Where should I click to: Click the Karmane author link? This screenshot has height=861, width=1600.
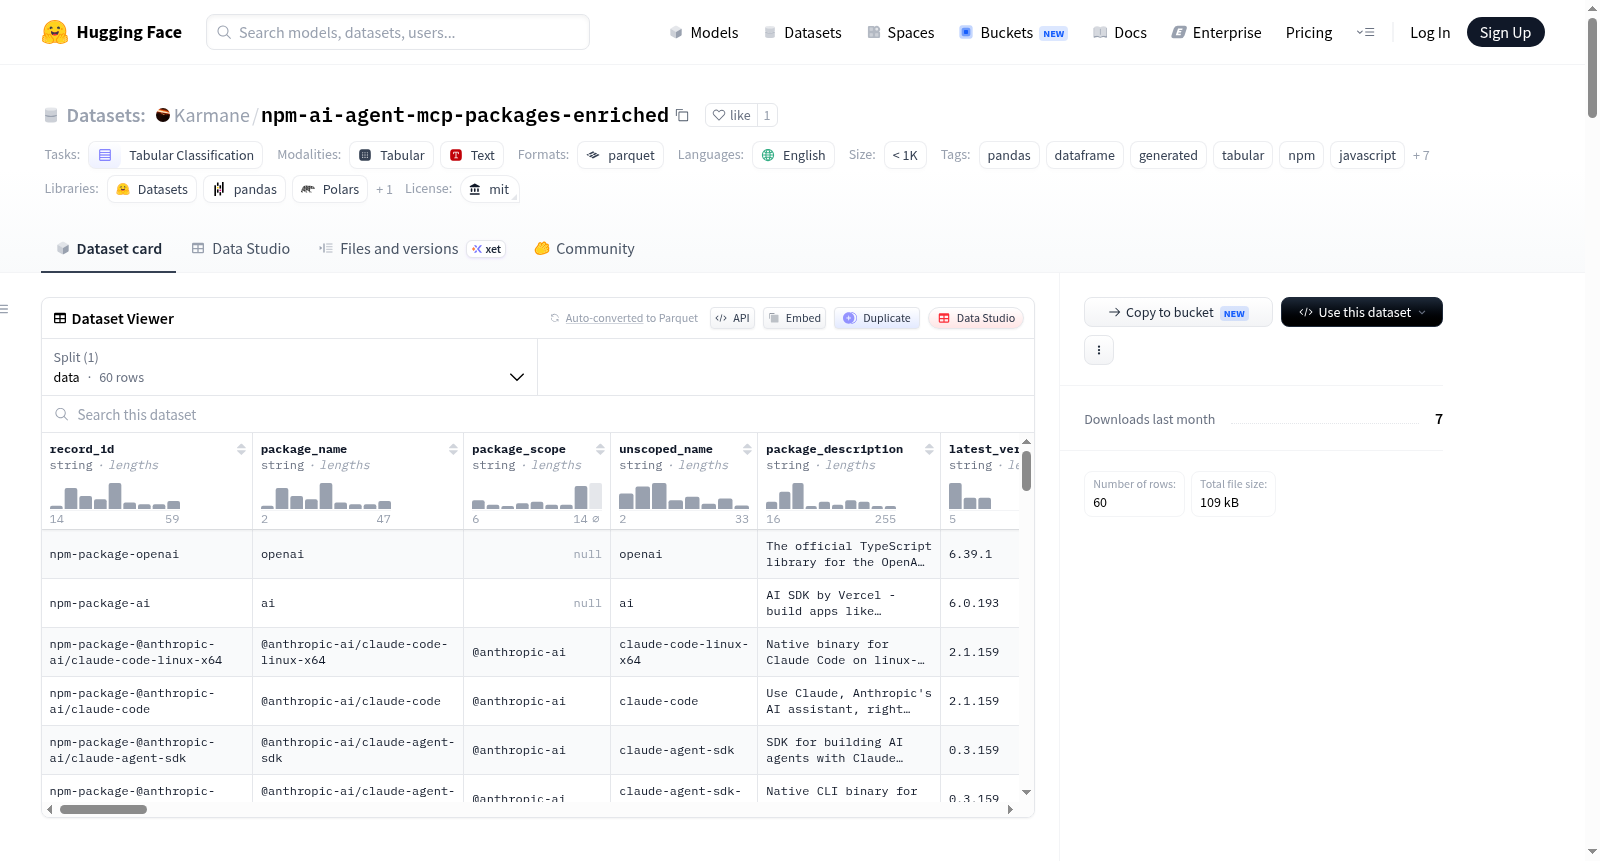click(211, 115)
